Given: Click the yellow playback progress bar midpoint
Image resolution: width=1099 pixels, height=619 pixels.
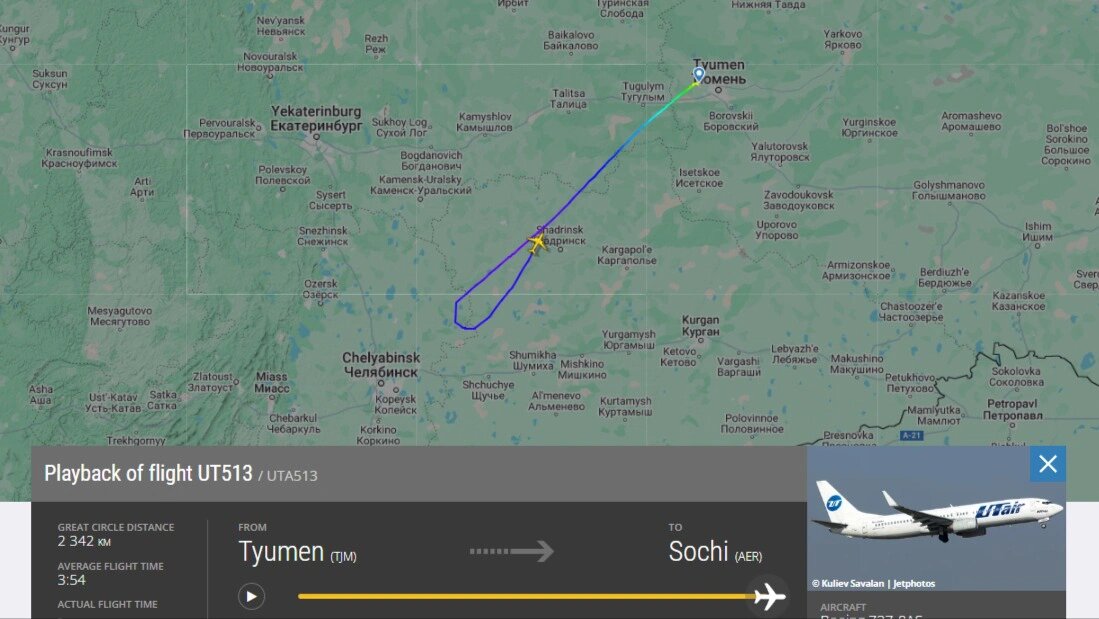Looking at the screenshot, I should pos(527,597).
